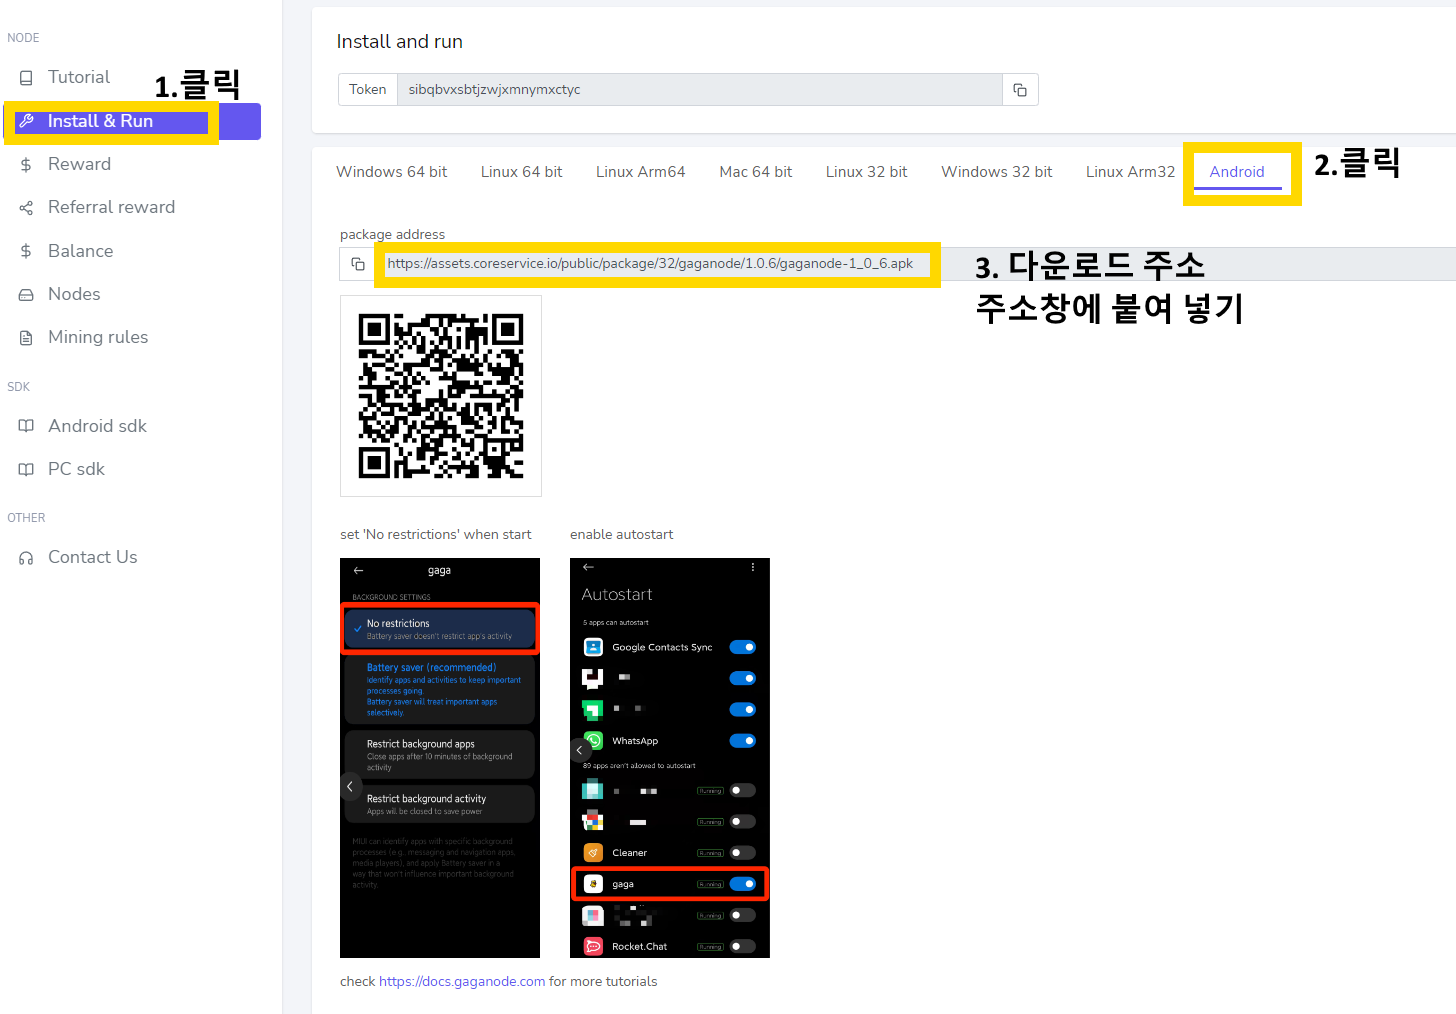Click the Nodes drive icon
This screenshot has height=1014, width=1456.
click(26, 294)
